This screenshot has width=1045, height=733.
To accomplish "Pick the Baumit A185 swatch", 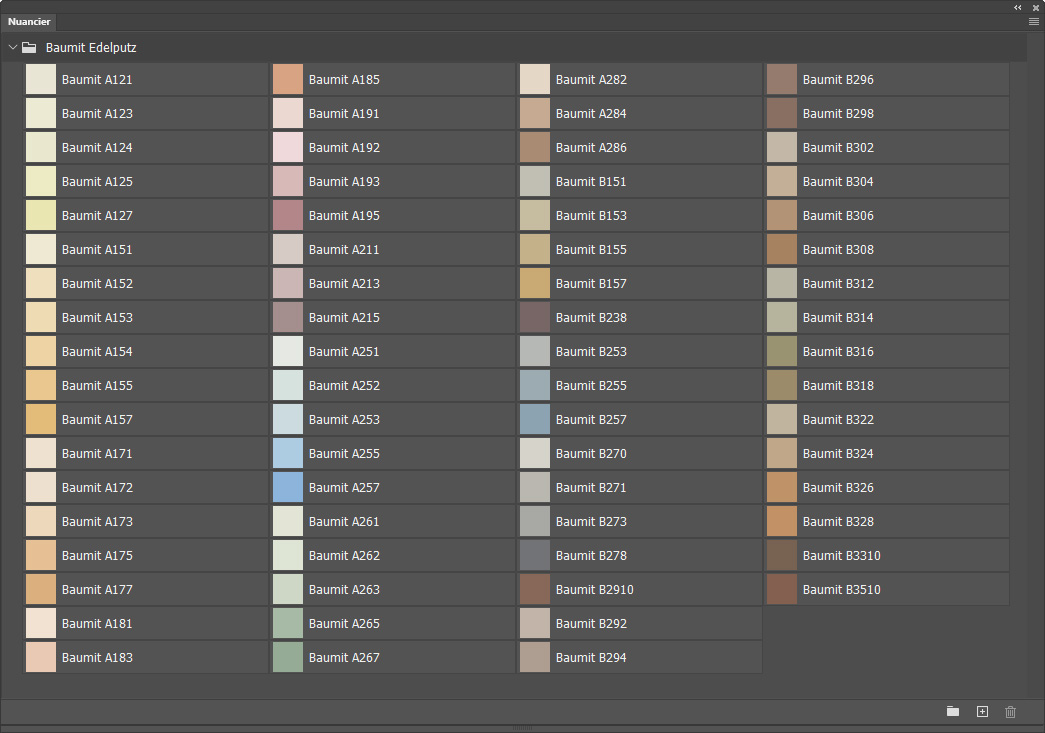I will (x=288, y=79).
